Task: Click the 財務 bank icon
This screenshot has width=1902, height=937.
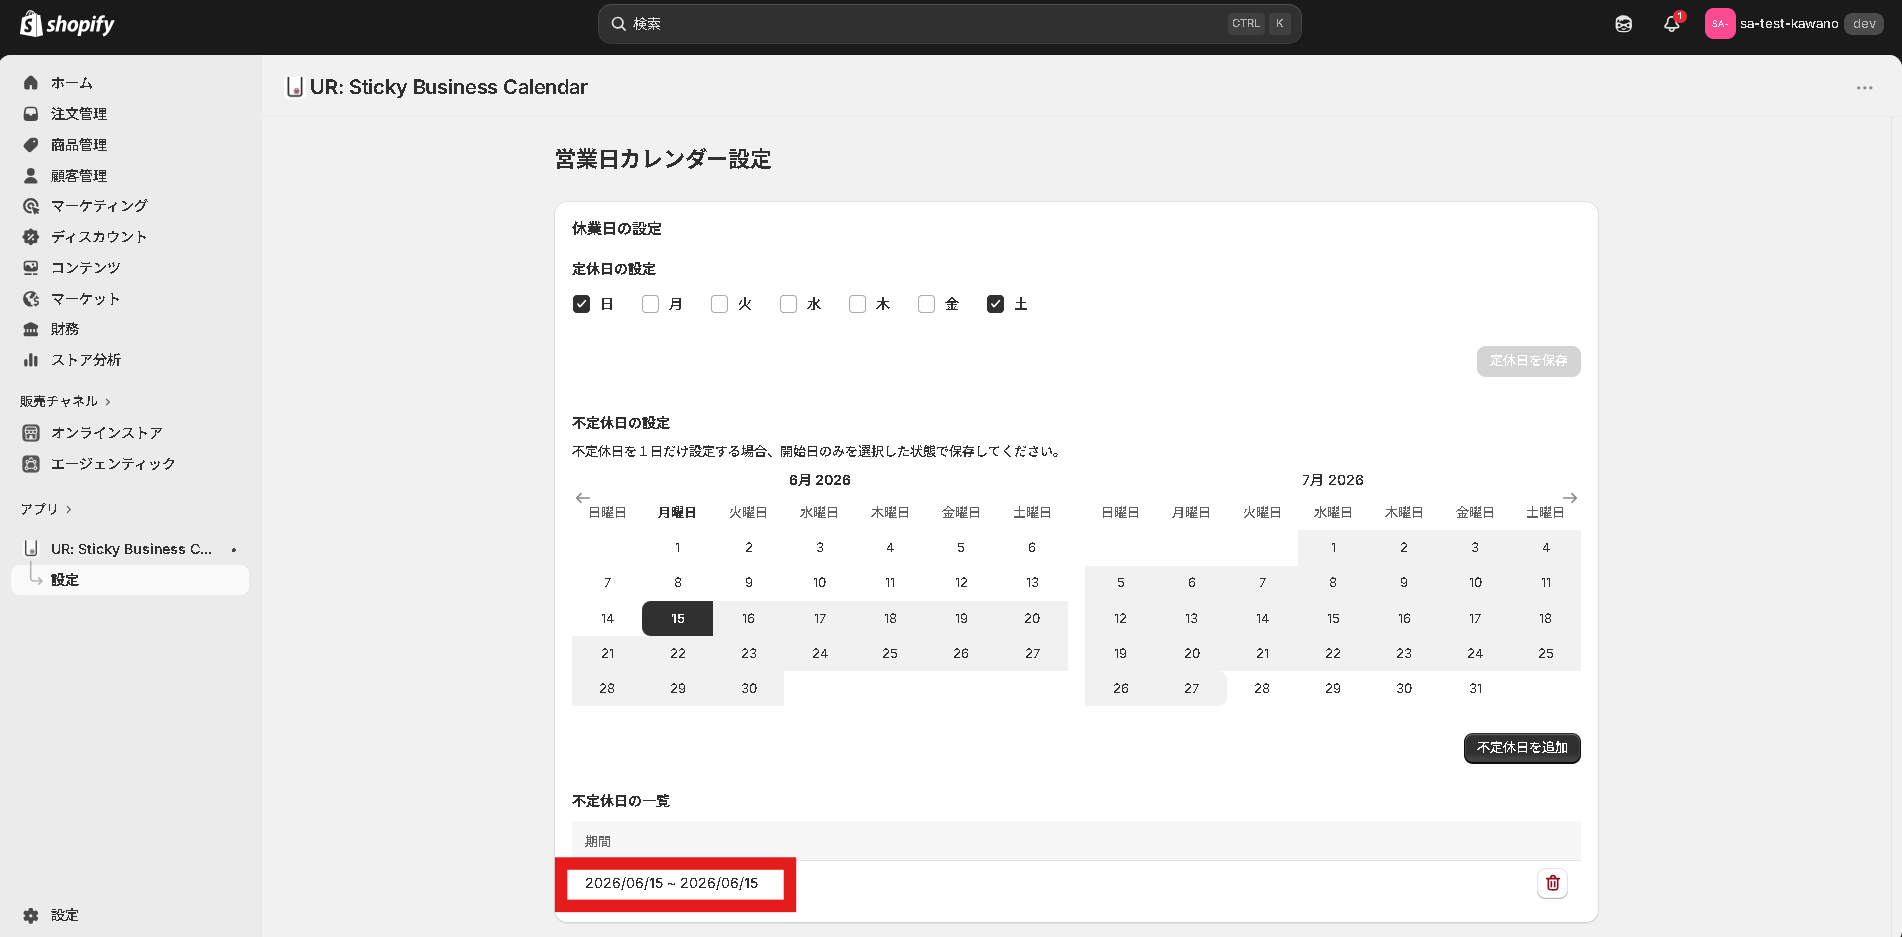Action: [31, 329]
